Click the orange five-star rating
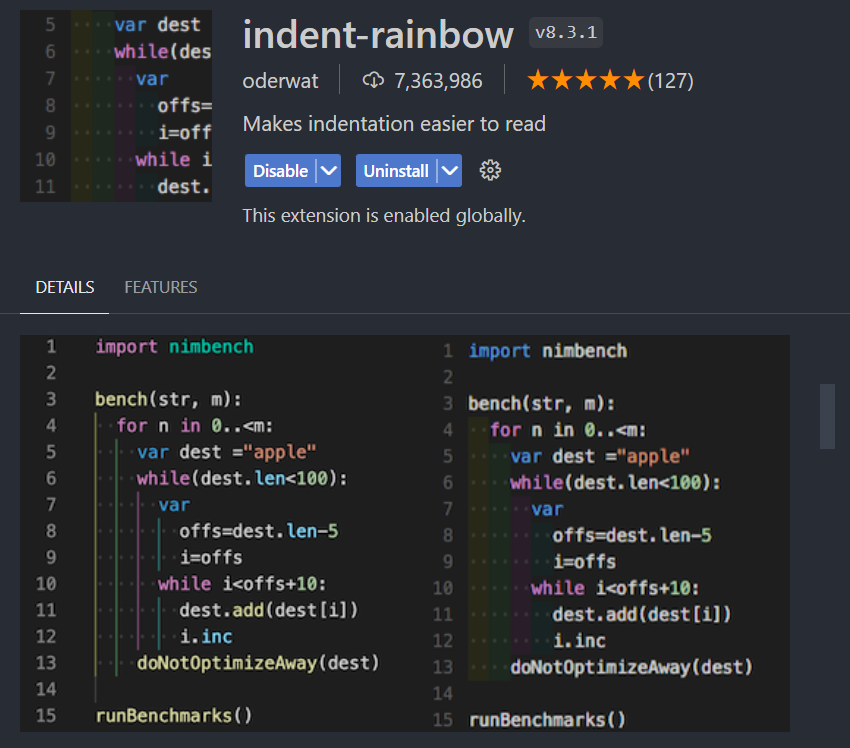Viewport: 850px width, 748px height. point(585,80)
